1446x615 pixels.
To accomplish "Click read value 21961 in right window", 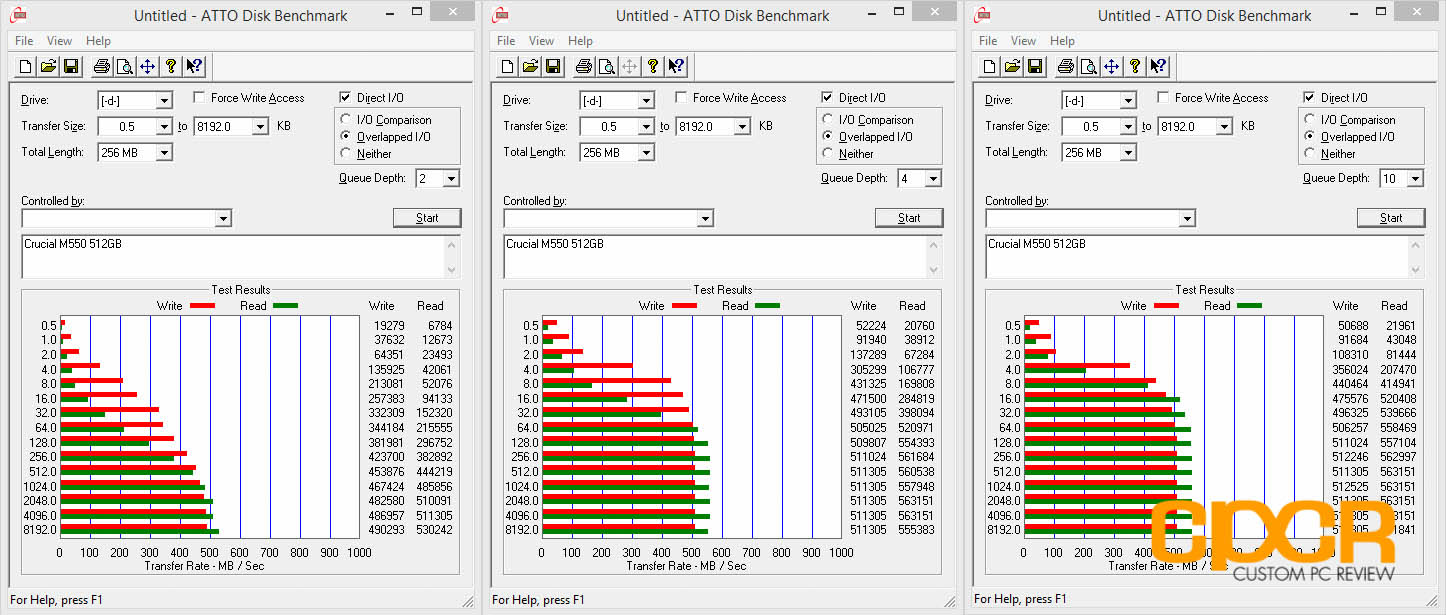I will [1401, 326].
